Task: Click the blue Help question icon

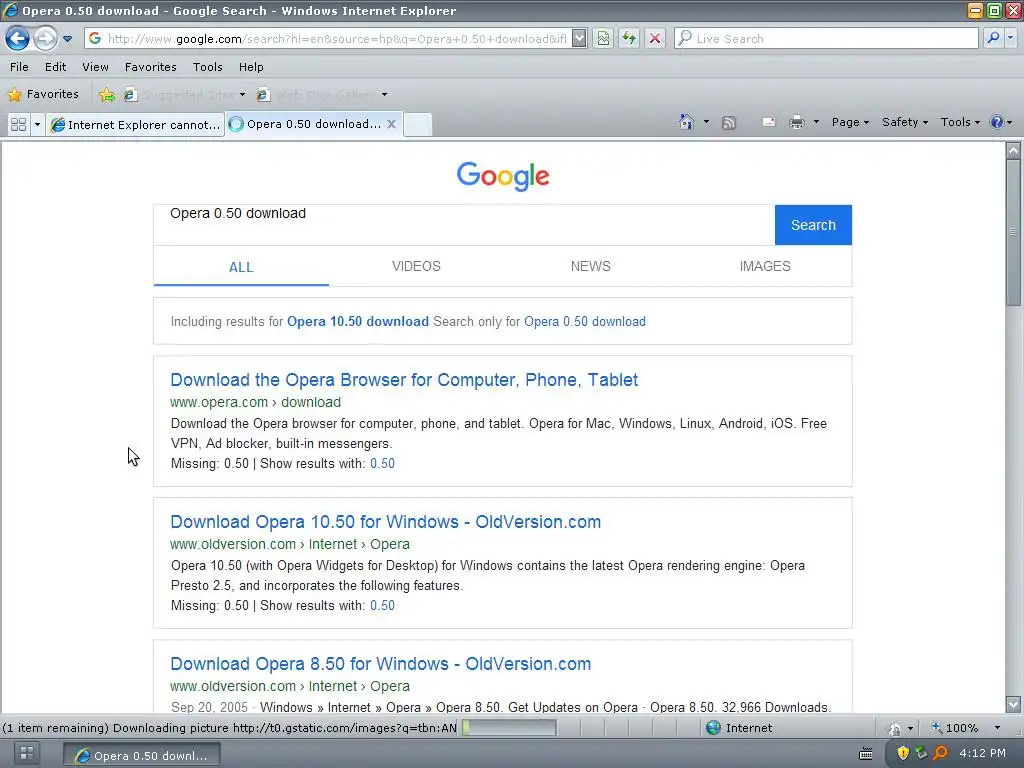Action: click(x=997, y=122)
